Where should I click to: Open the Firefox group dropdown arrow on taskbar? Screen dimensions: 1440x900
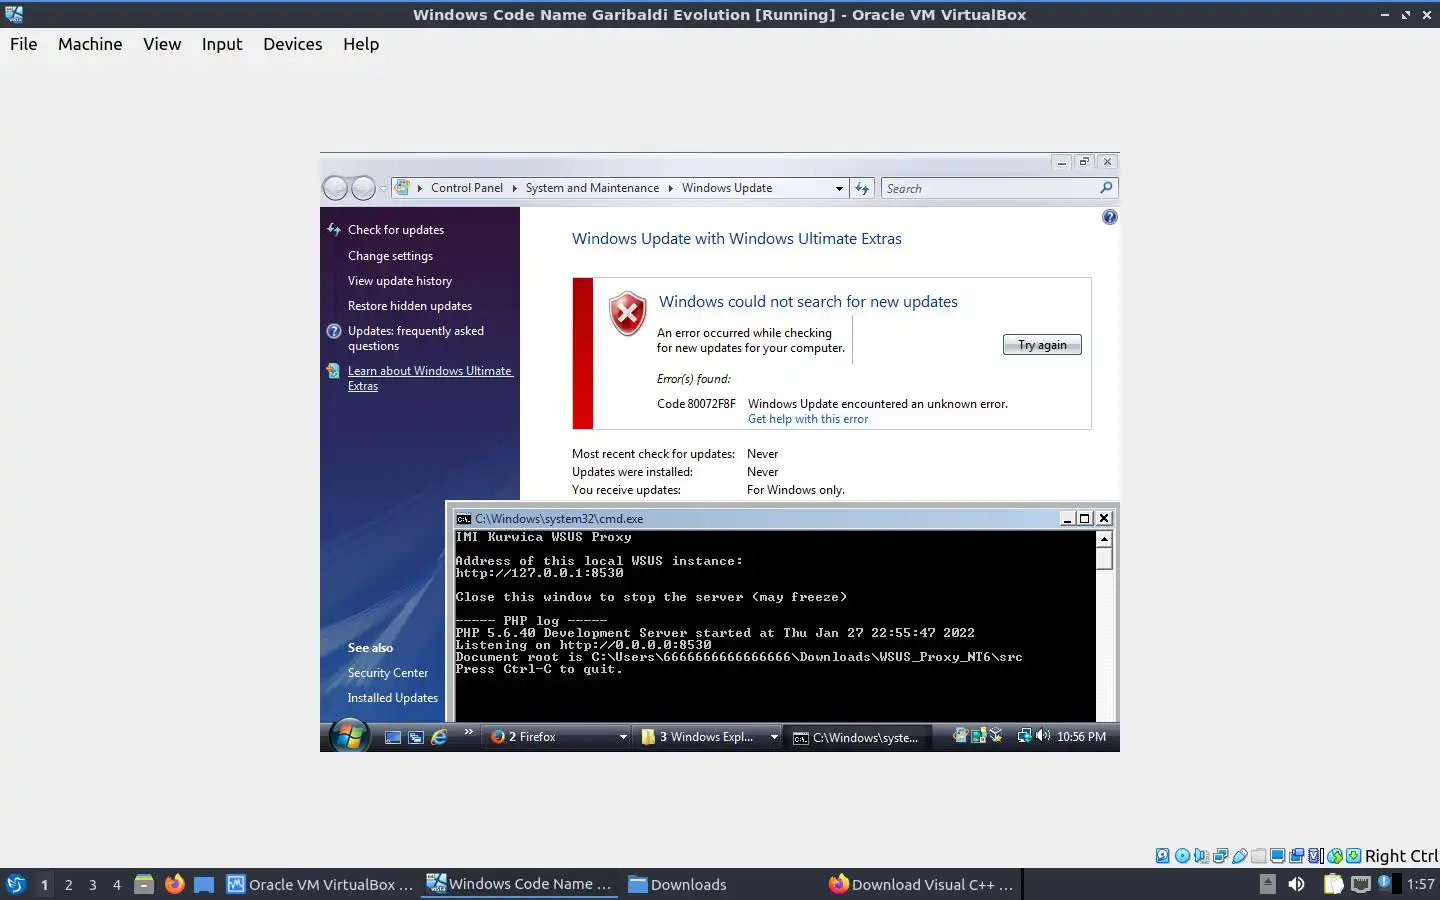623,737
